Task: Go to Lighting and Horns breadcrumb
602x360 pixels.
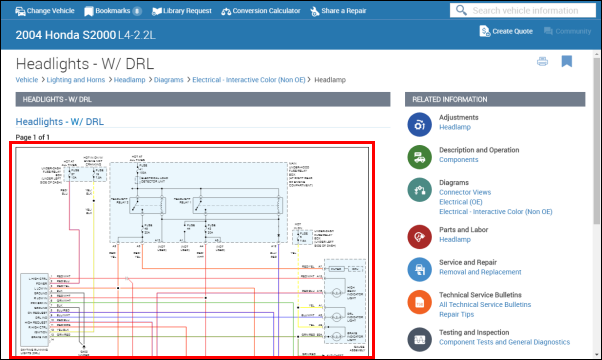Action: (x=76, y=80)
